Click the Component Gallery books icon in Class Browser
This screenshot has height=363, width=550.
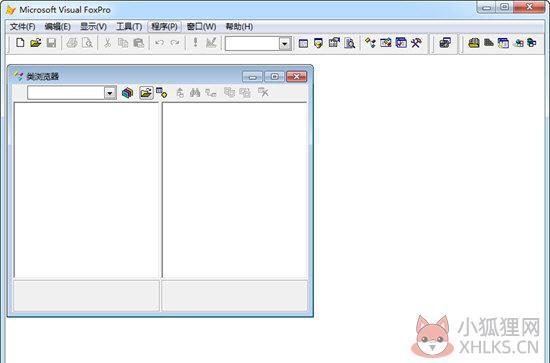[x=127, y=93]
